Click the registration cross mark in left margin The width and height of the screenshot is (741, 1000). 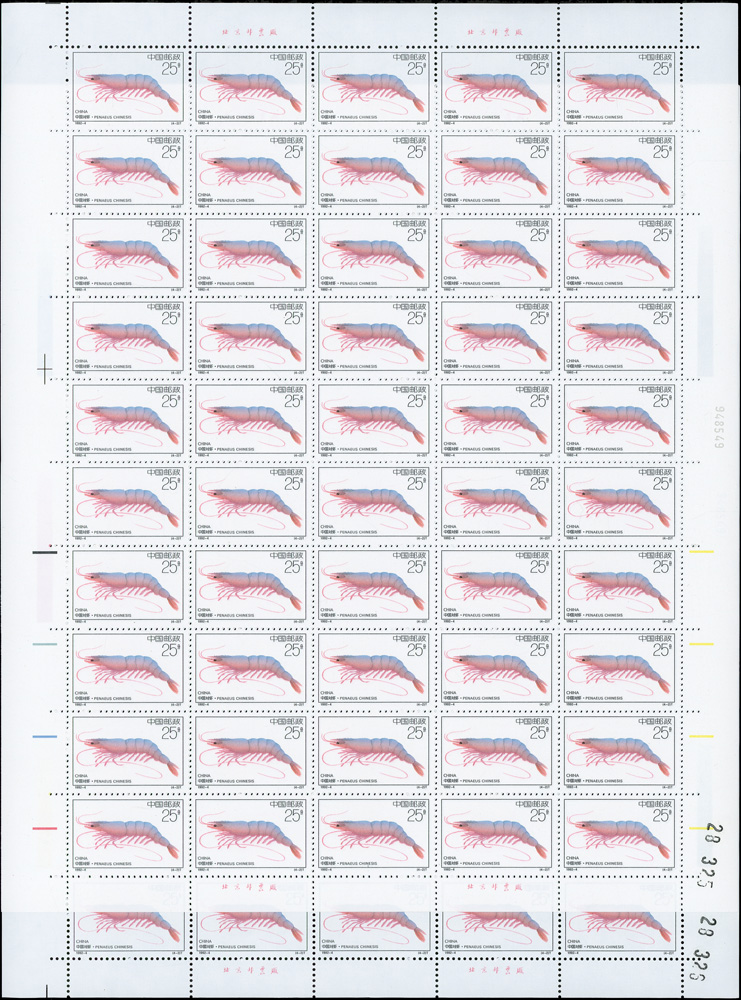[x=44, y=369]
